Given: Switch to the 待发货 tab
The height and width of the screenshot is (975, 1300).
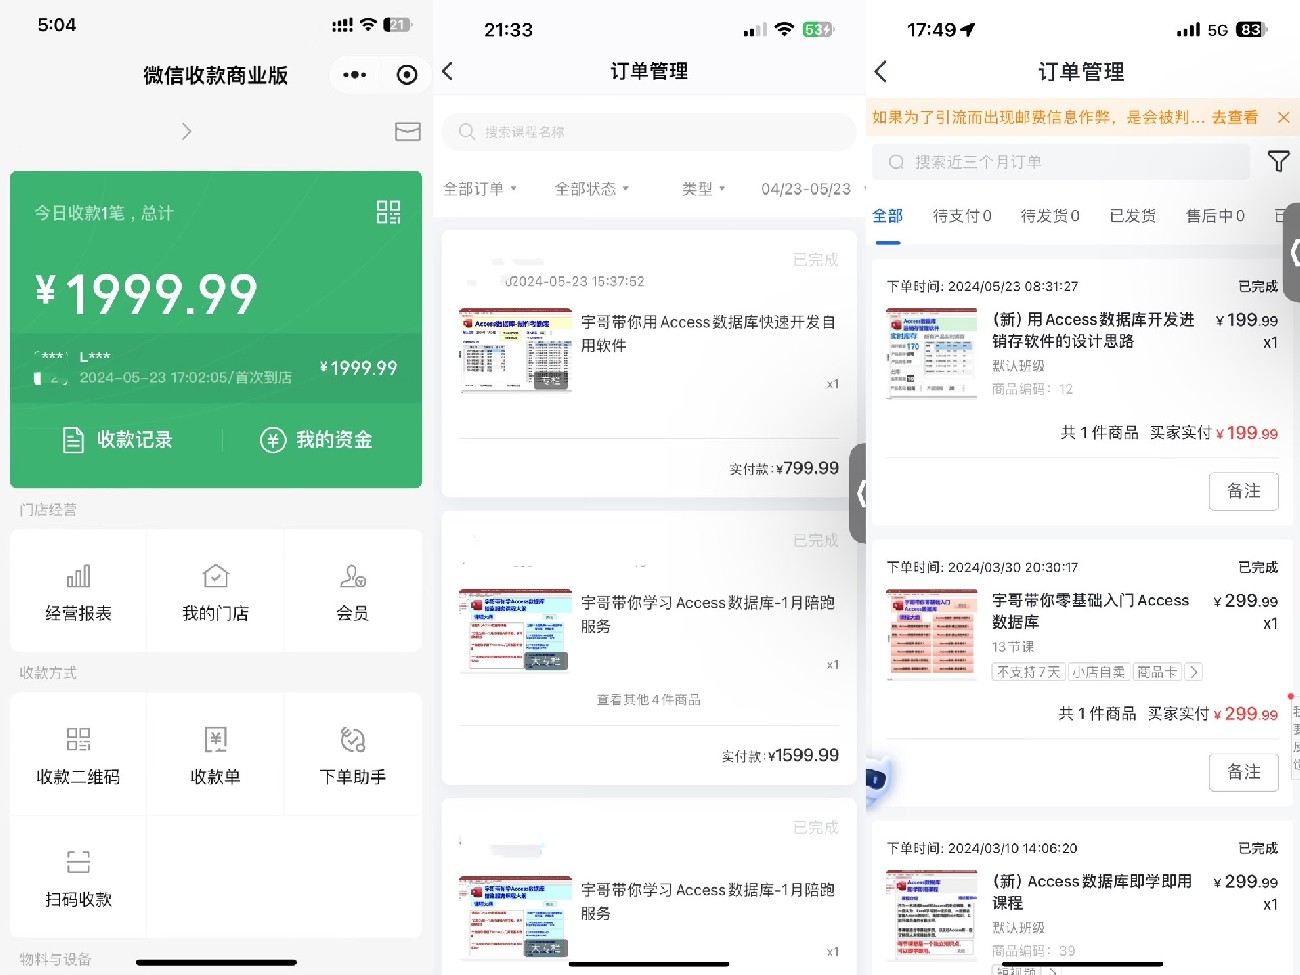Looking at the screenshot, I should [1050, 216].
